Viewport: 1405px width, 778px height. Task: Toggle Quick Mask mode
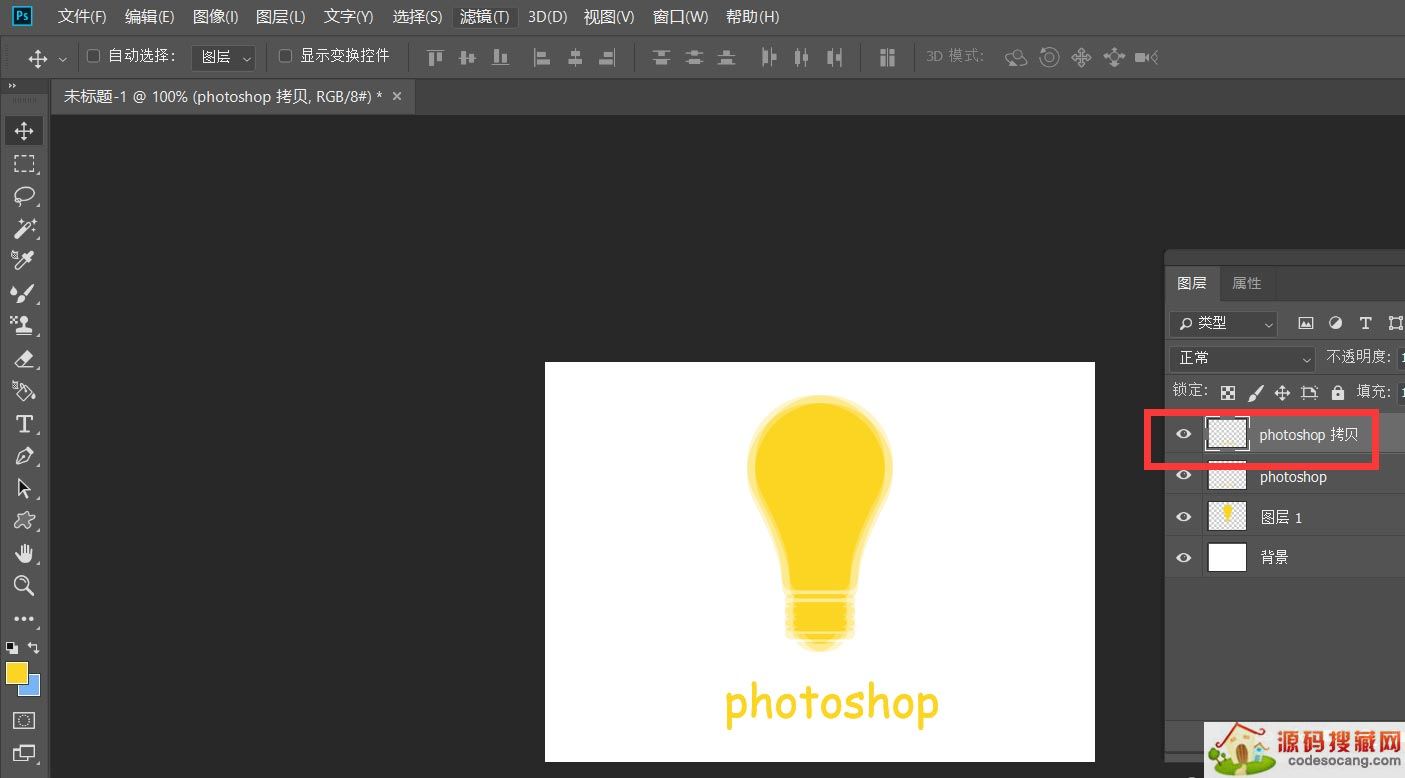(24, 720)
